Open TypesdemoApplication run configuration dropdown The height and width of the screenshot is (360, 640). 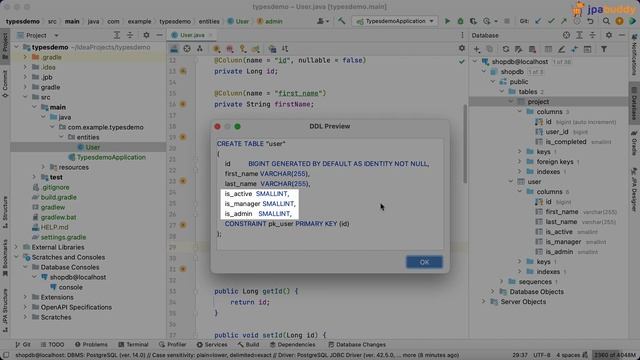point(395,21)
